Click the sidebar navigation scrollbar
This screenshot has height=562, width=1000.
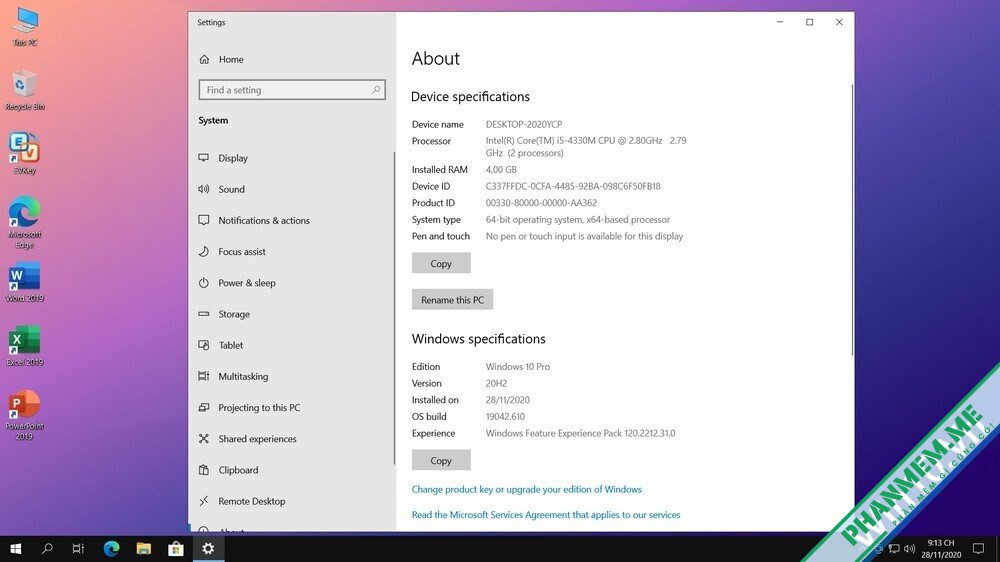pos(394,308)
